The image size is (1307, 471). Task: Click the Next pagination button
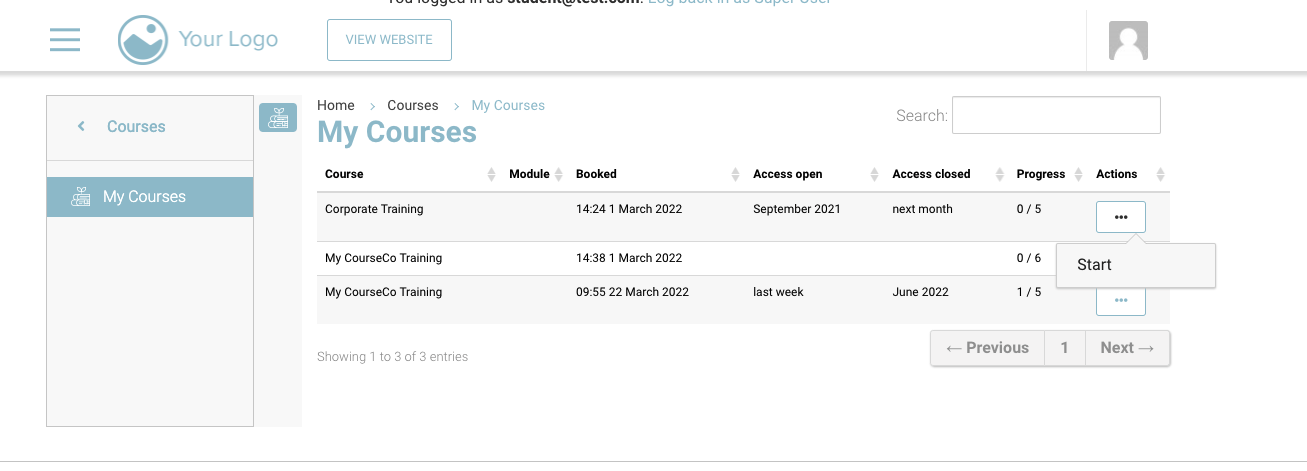(1127, 348)
